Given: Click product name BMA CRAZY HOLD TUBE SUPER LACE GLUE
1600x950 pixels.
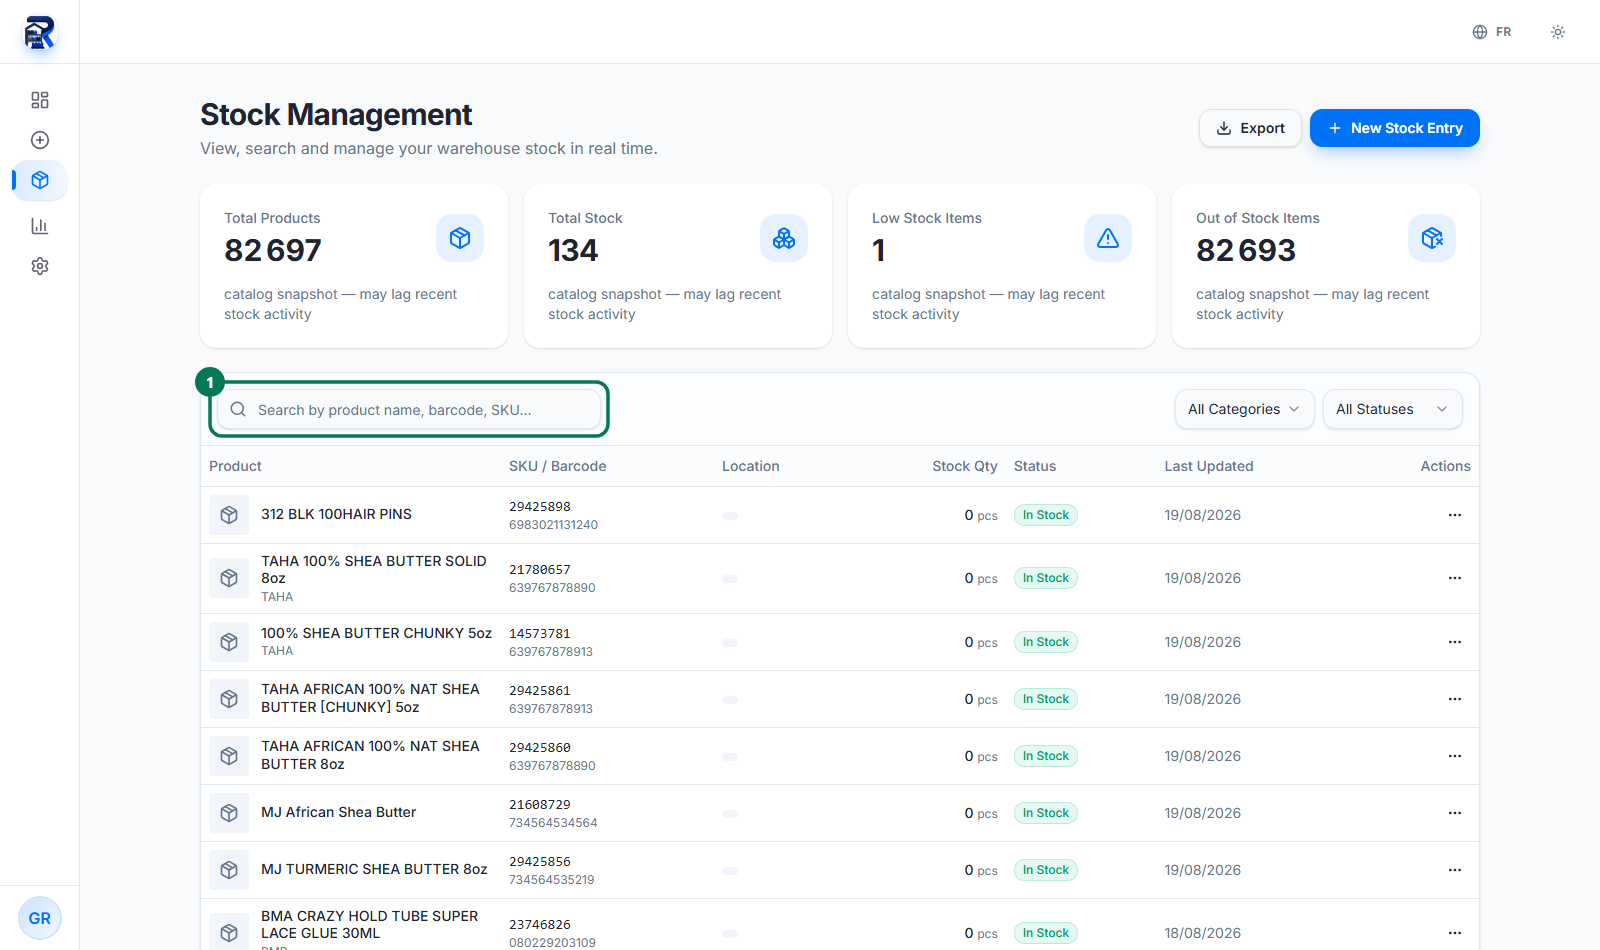Looking at the screenshot, I should pyautogui.click(x=370, y=924).
